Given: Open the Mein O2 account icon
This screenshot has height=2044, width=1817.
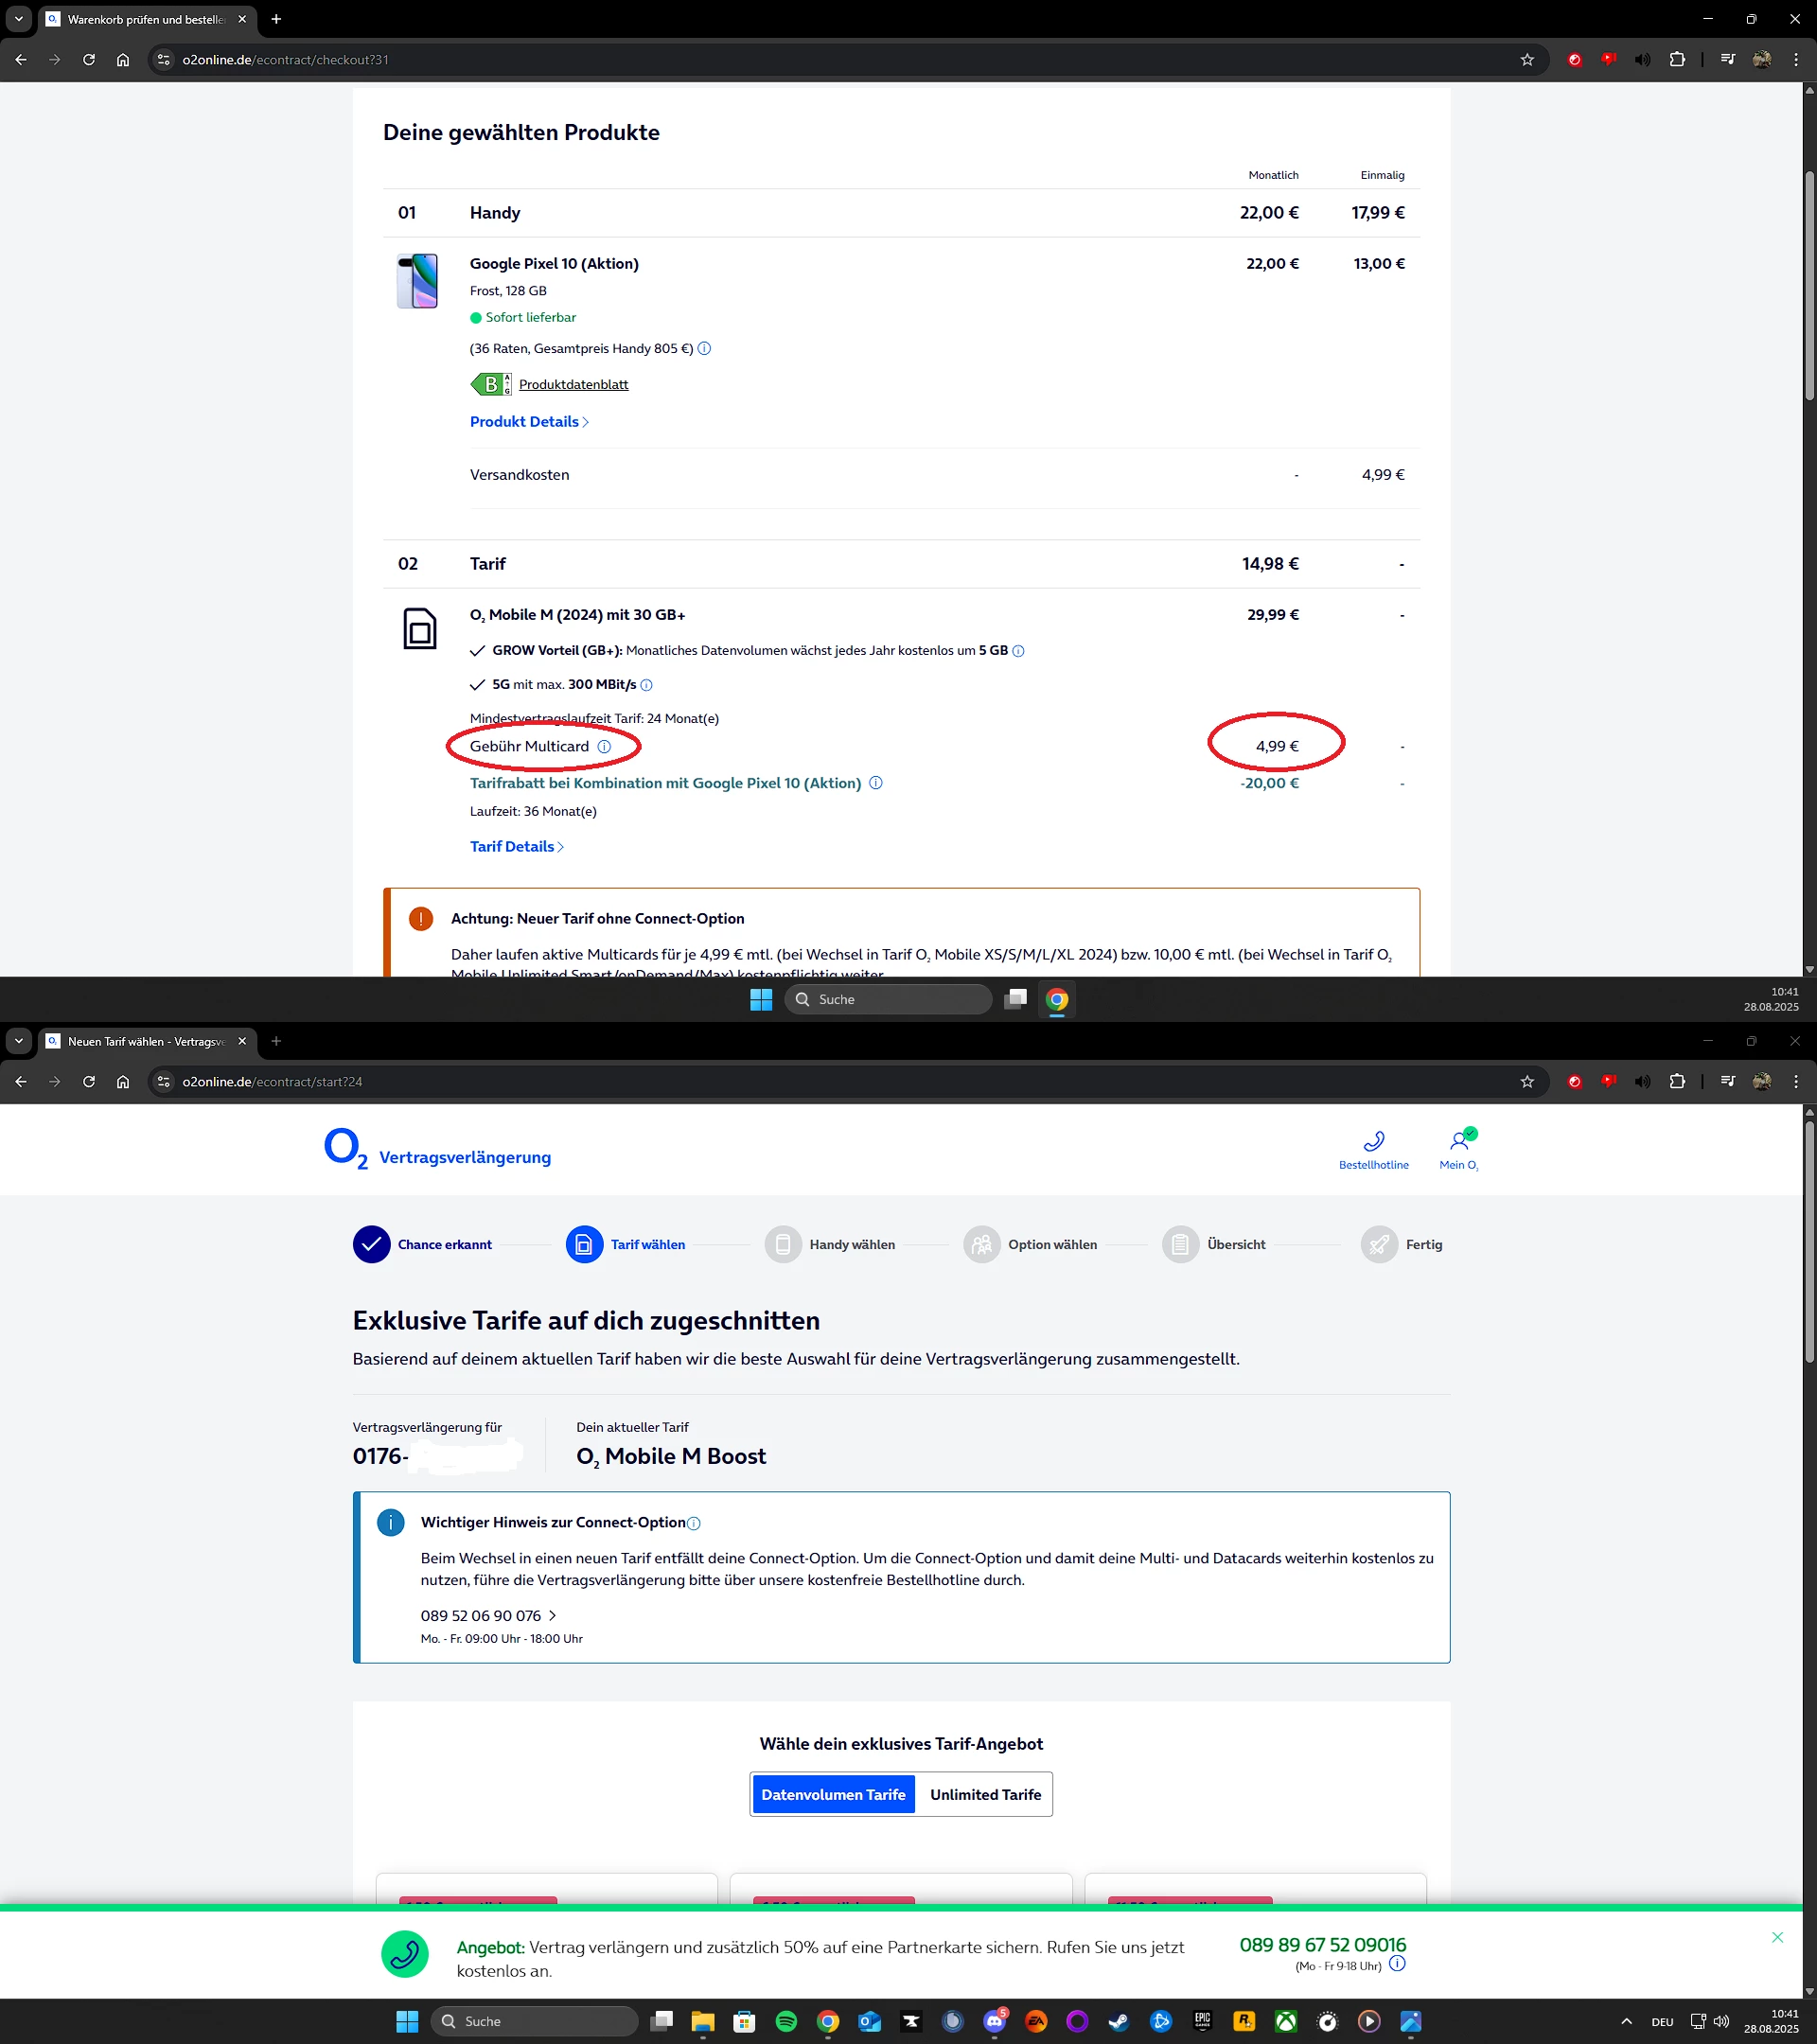Looking at the screenshot, I should point(1459,1141).
